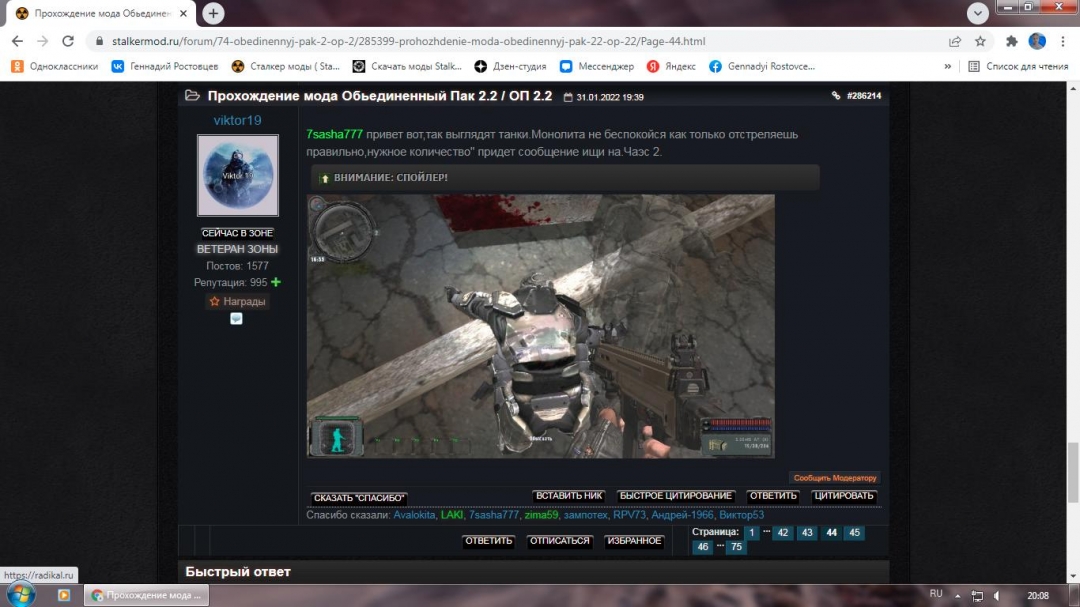Click the ИЗБРАННОЕ button

click(x=634, y=541)
